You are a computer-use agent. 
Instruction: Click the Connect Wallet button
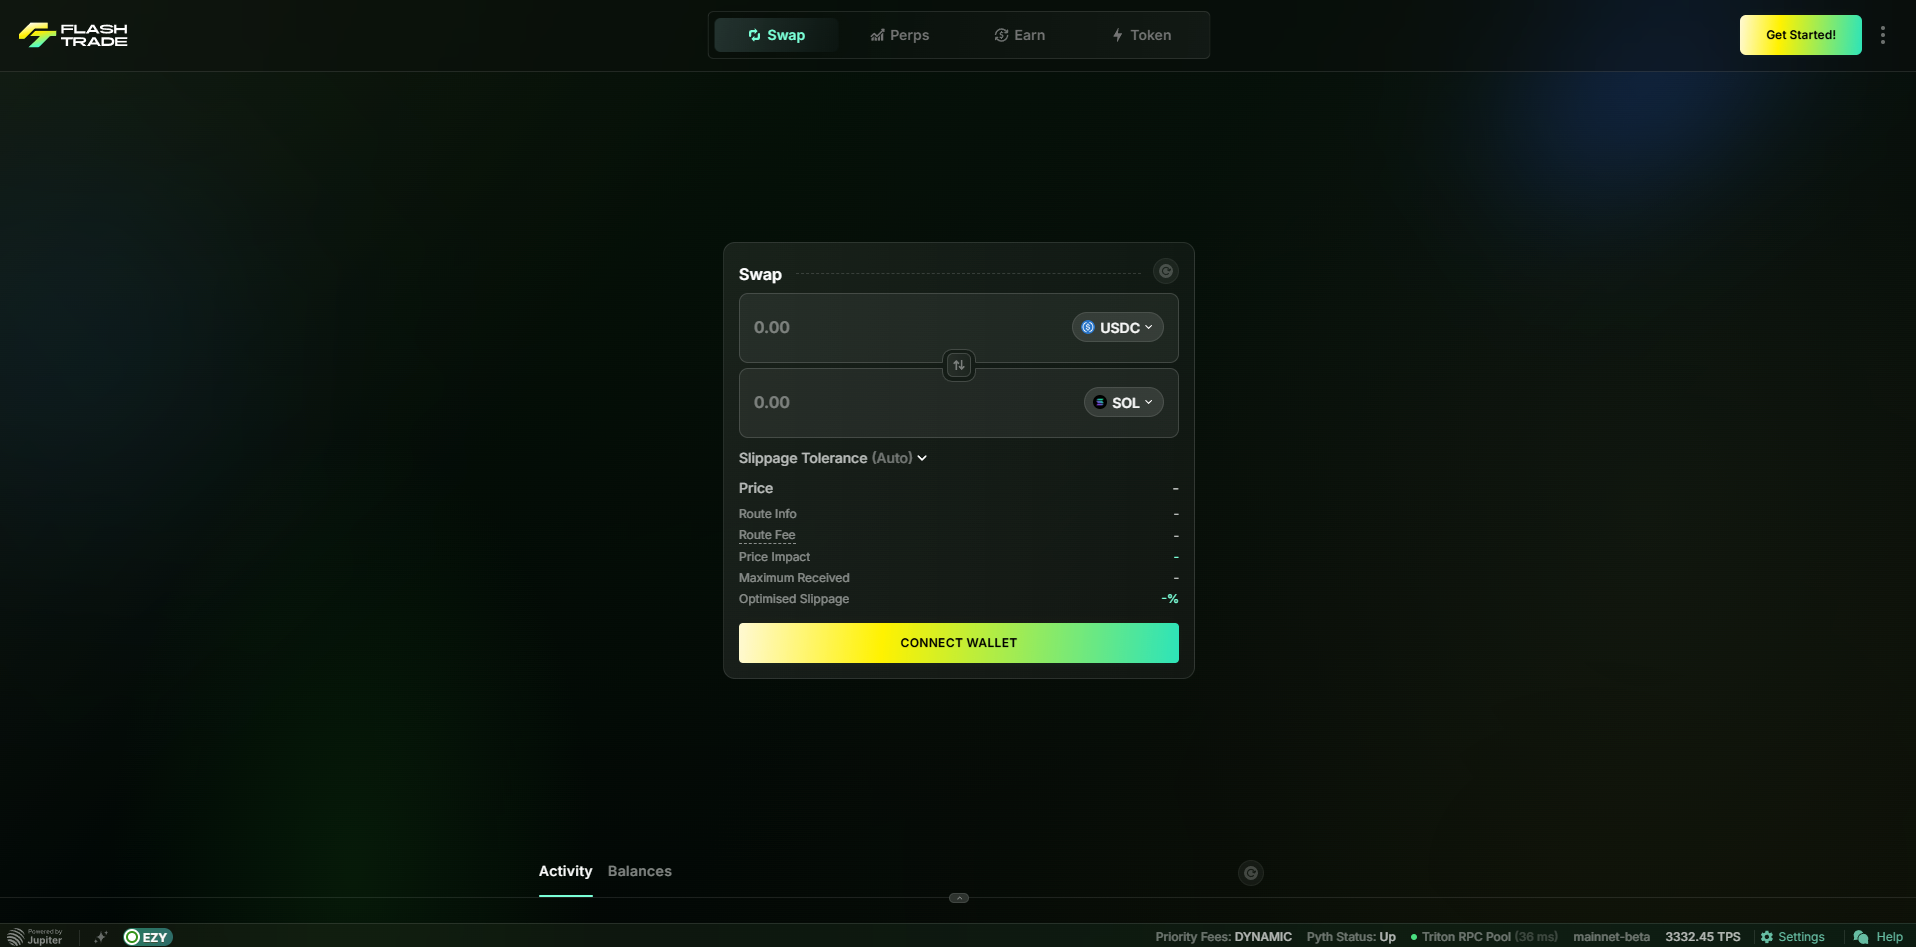pyautogui.click(x=958, y=643)
